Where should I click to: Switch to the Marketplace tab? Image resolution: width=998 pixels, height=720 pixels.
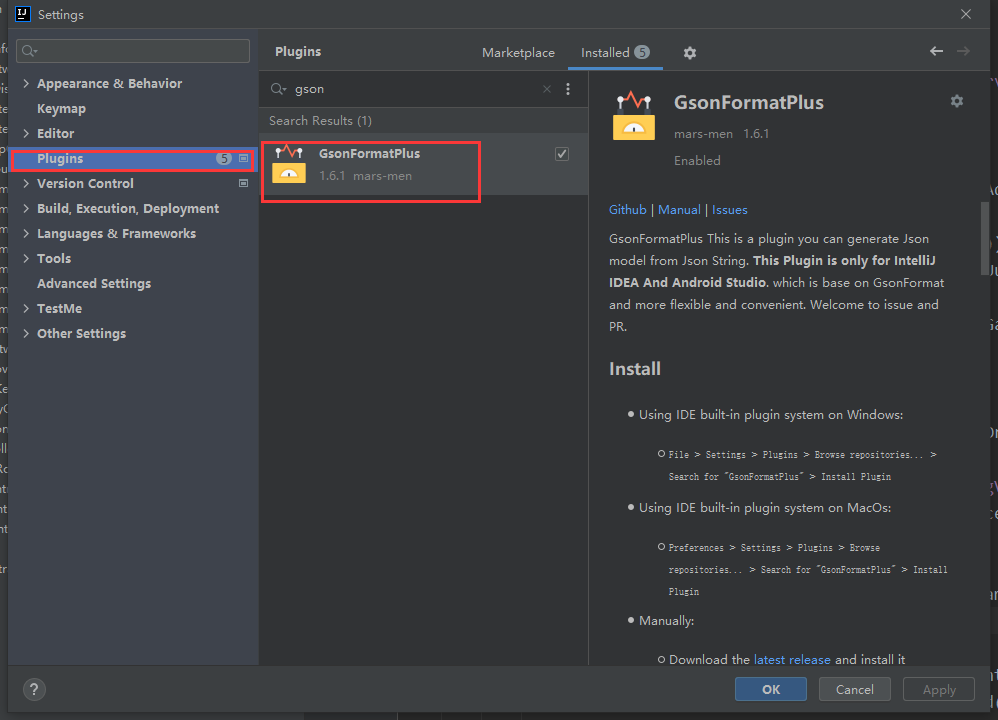tap(518, 53)
